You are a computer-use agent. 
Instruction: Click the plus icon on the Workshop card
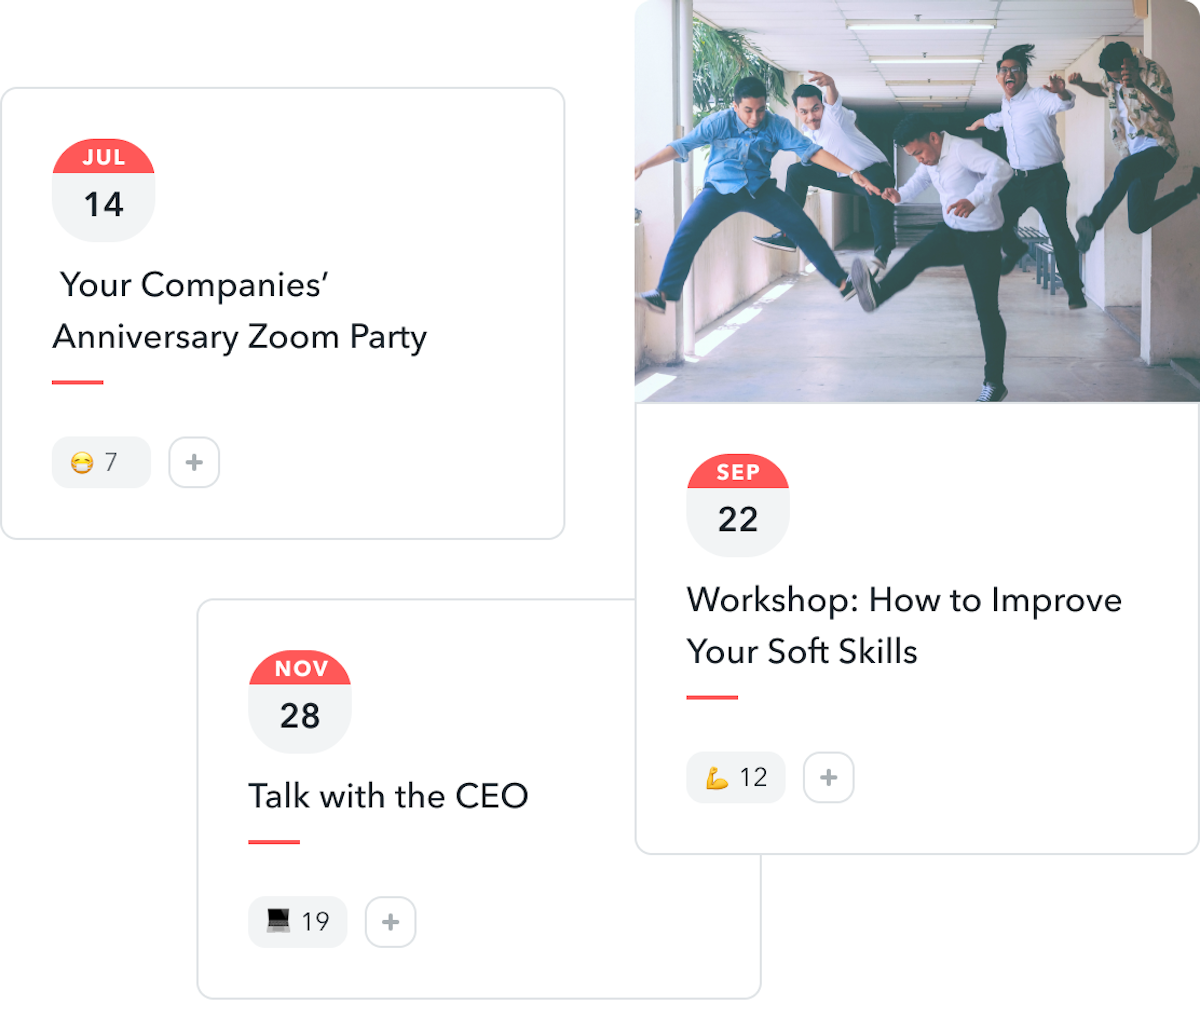828,777
